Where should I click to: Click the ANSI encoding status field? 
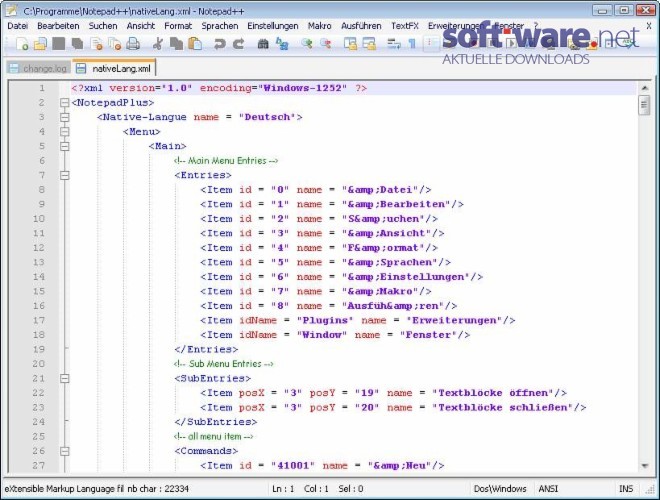(x=548, y=489)
